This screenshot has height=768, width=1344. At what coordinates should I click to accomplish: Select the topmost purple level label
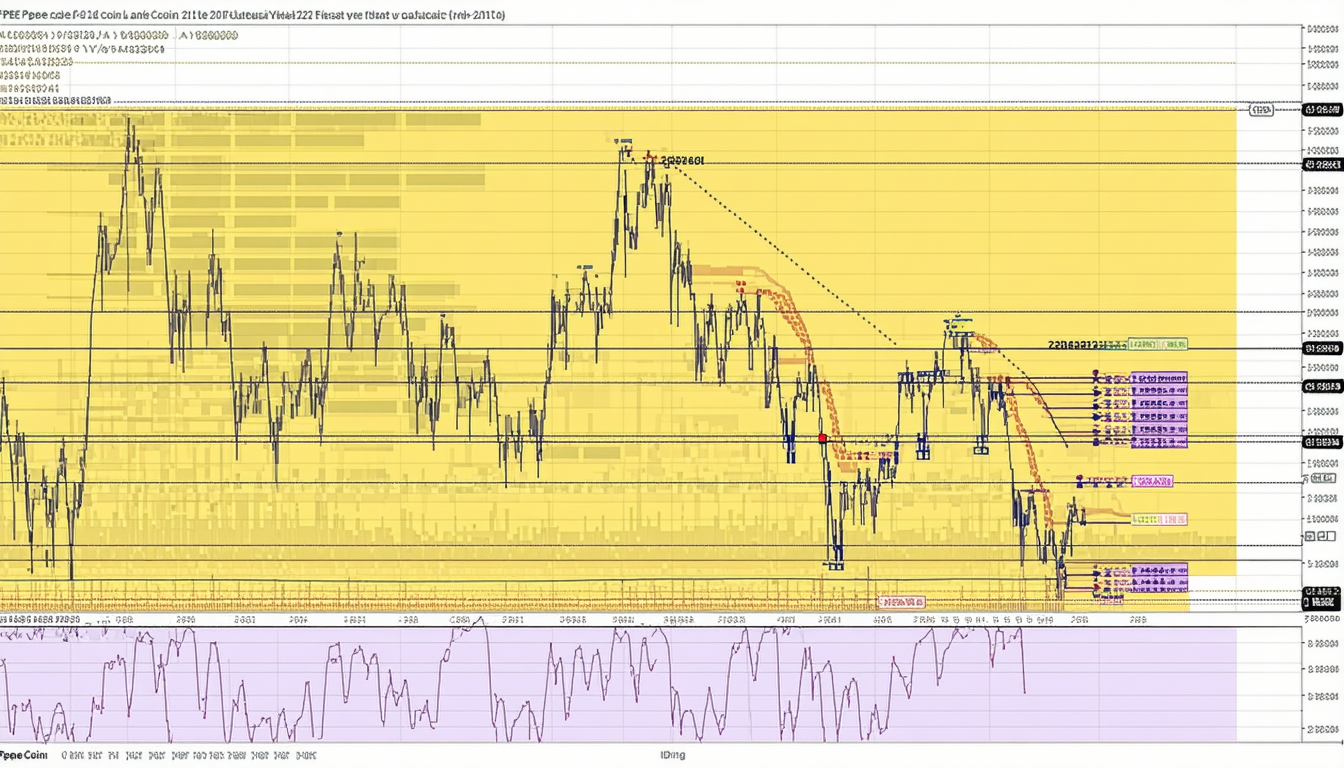1158,378
